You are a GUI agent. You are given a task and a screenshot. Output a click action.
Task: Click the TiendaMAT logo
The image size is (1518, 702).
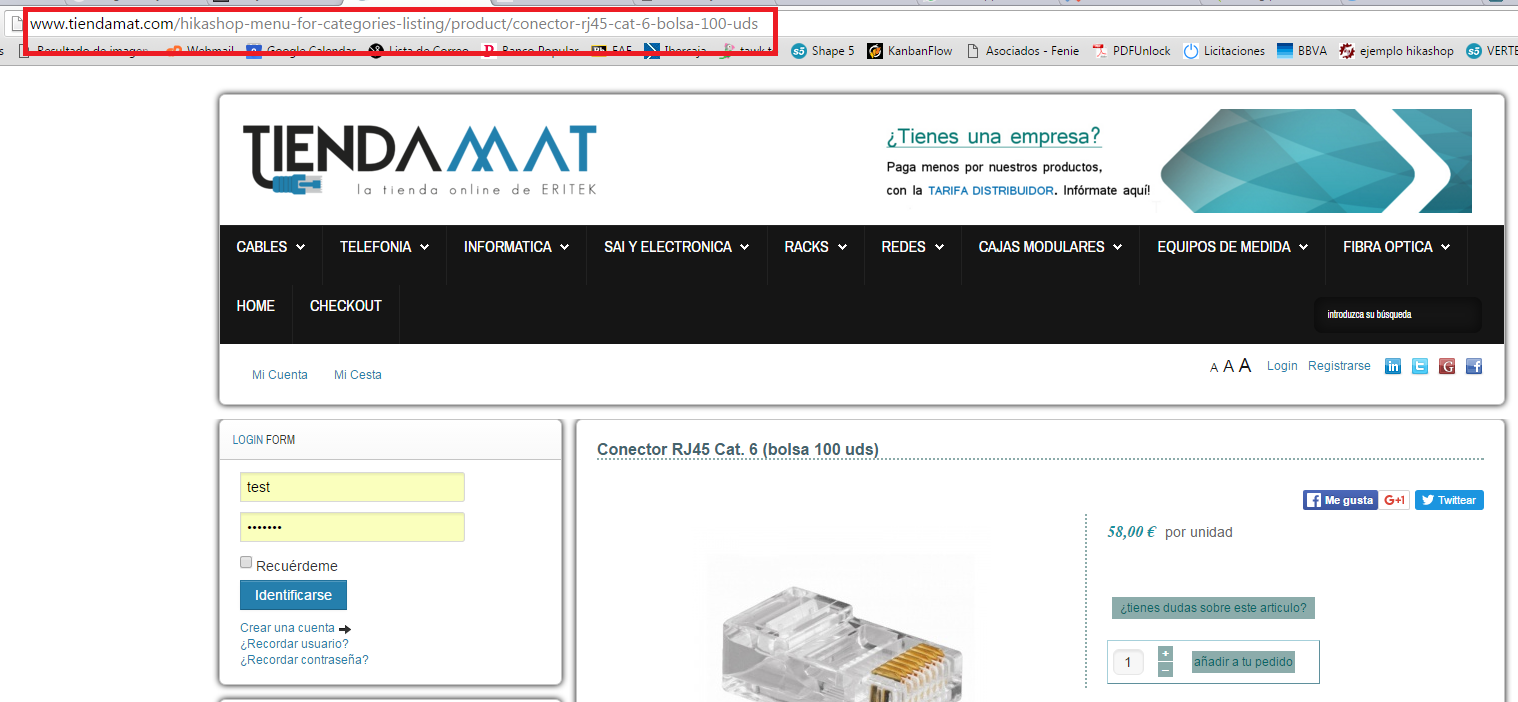[420, 160]
